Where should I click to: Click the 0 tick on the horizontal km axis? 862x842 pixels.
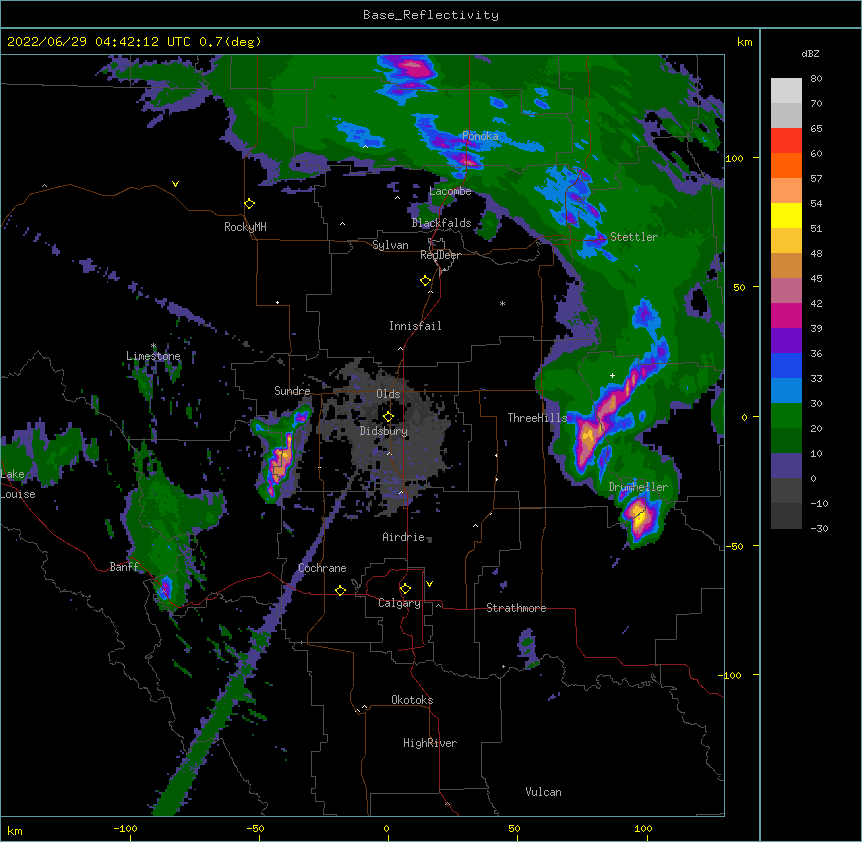(x=386, y=828)
